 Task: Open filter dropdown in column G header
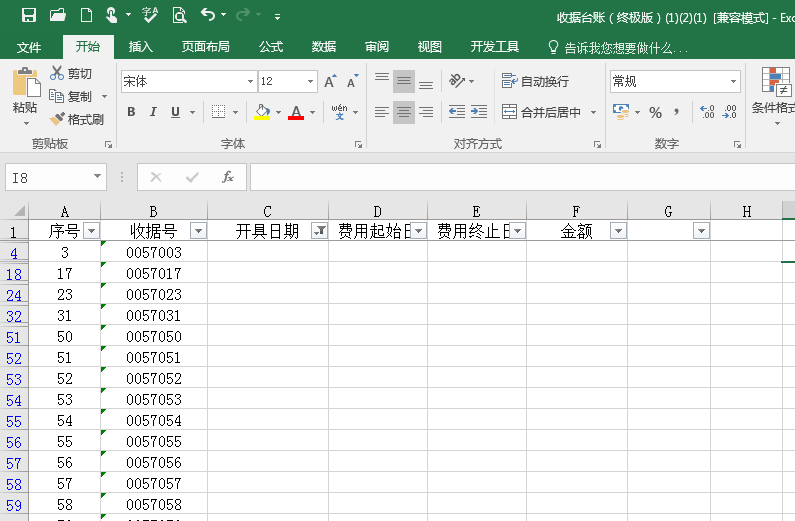[701, 231]
